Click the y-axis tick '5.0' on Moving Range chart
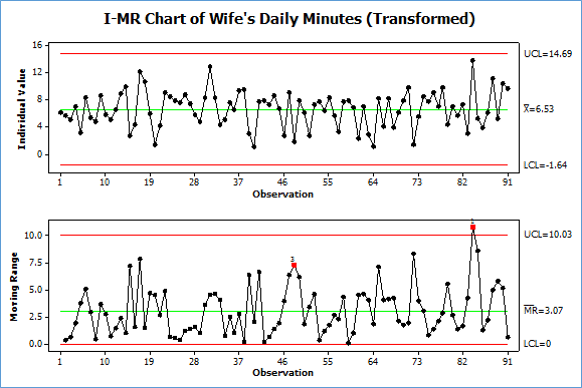Viewport: 582px width, 388px height. pyautogui.click(x=36, y=290)
